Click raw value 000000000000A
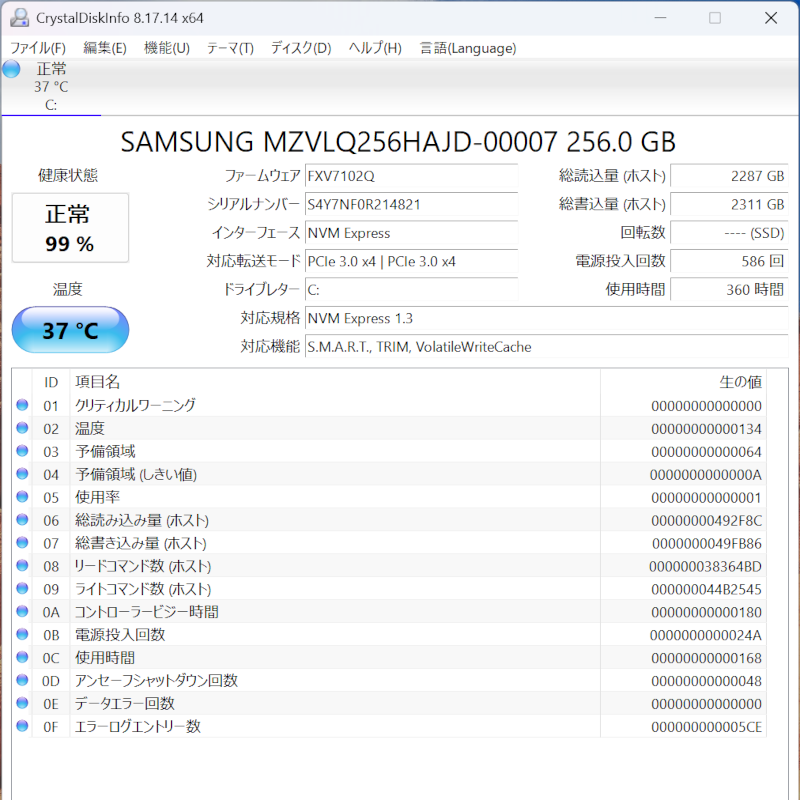The image size is (800, 800). click(x=706, y=475)
